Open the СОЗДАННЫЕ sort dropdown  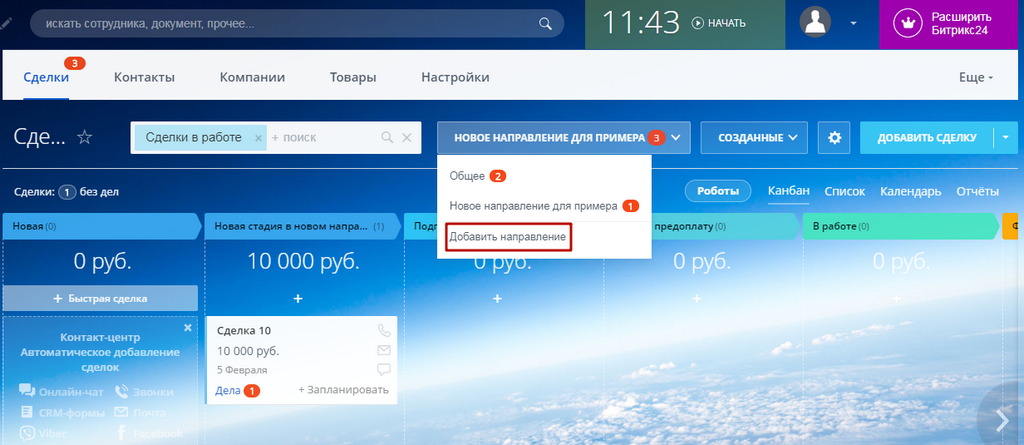pyautogui.click(x=754, y=138)
